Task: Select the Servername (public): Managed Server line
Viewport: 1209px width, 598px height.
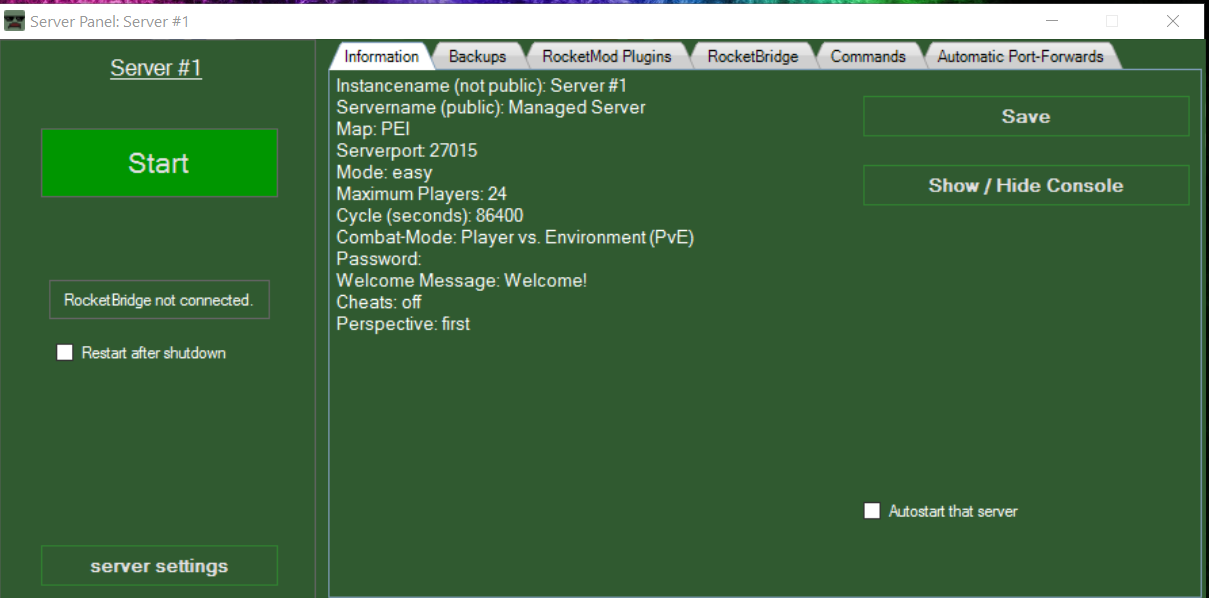Action: point(491,107)
